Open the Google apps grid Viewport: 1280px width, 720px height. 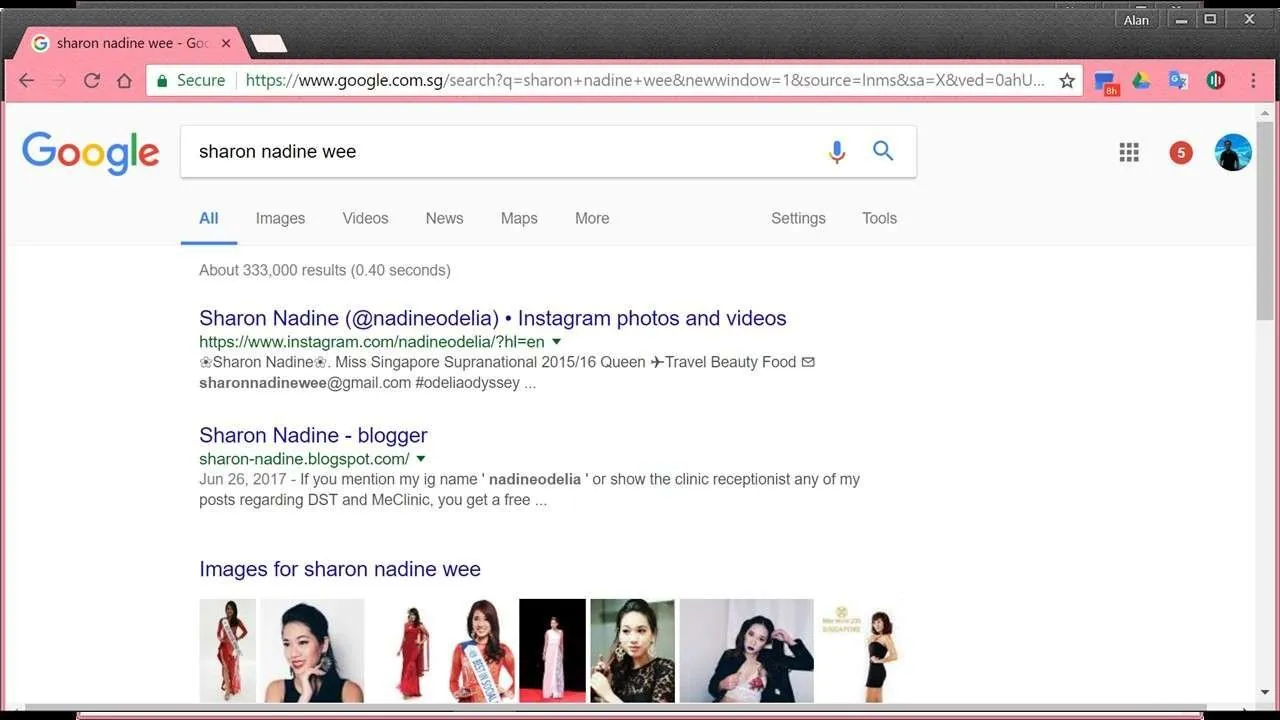(1129, 152)
